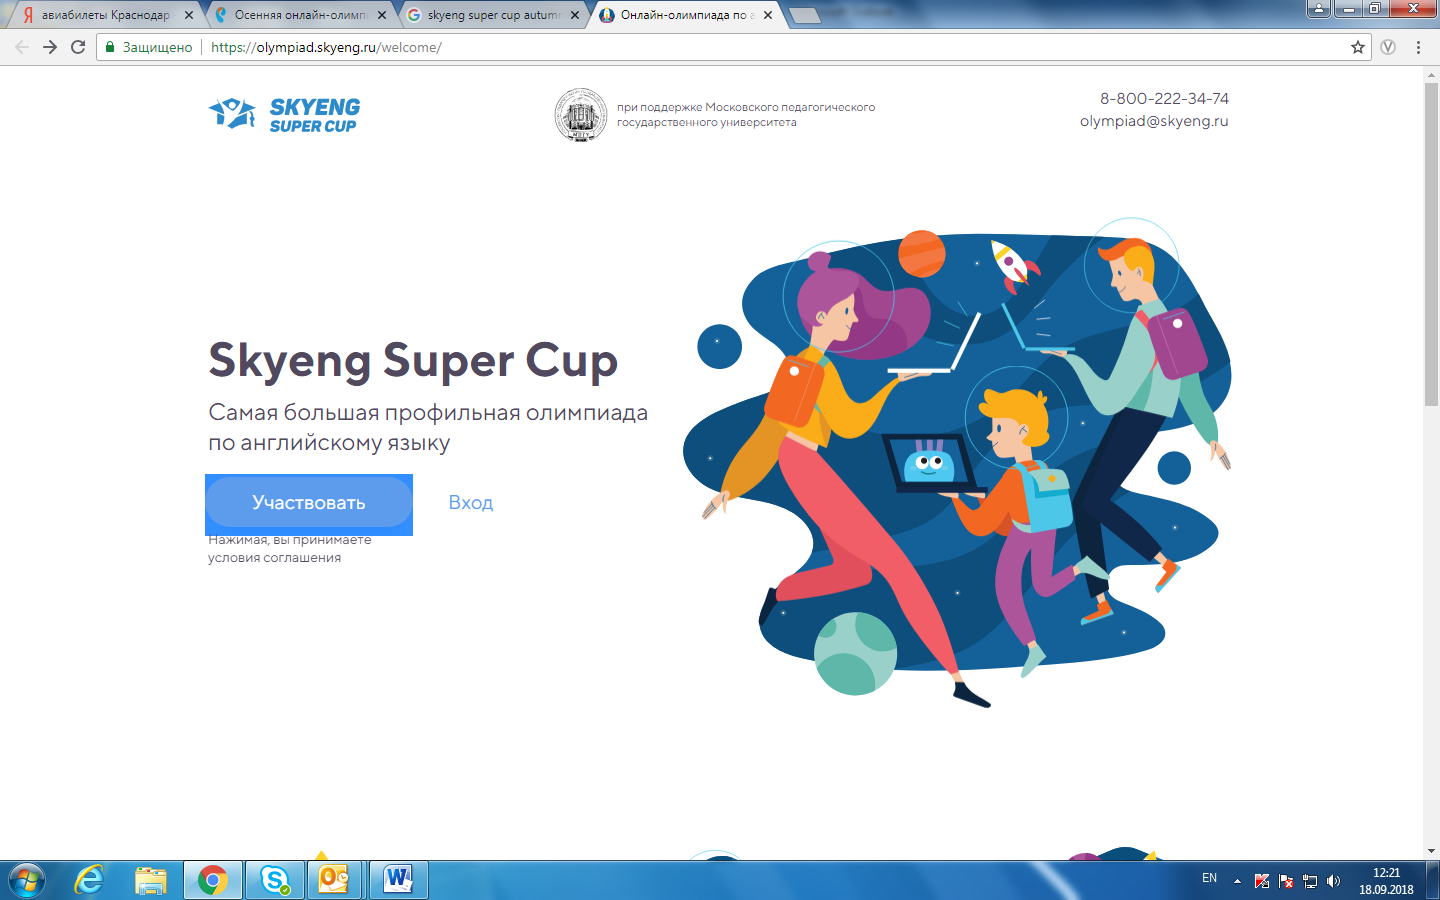1440x900 pixels.
Task: Click условия соглашения agreement text
Action: [275, 558]
